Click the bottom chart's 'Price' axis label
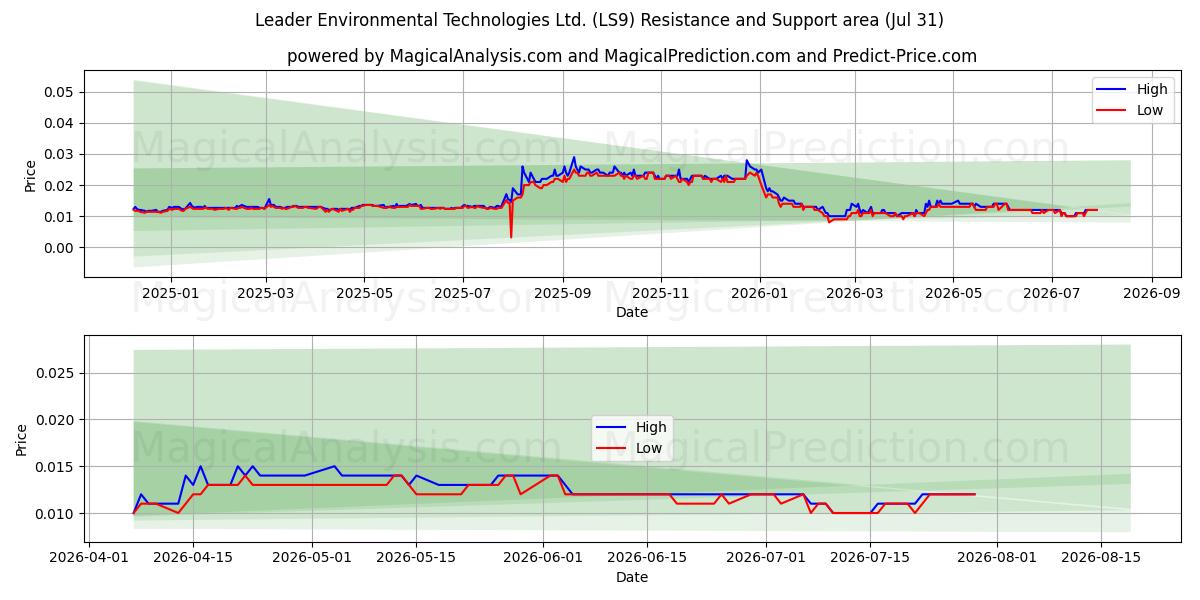The width and height of the screenshot is (1200, 600). 22,440
